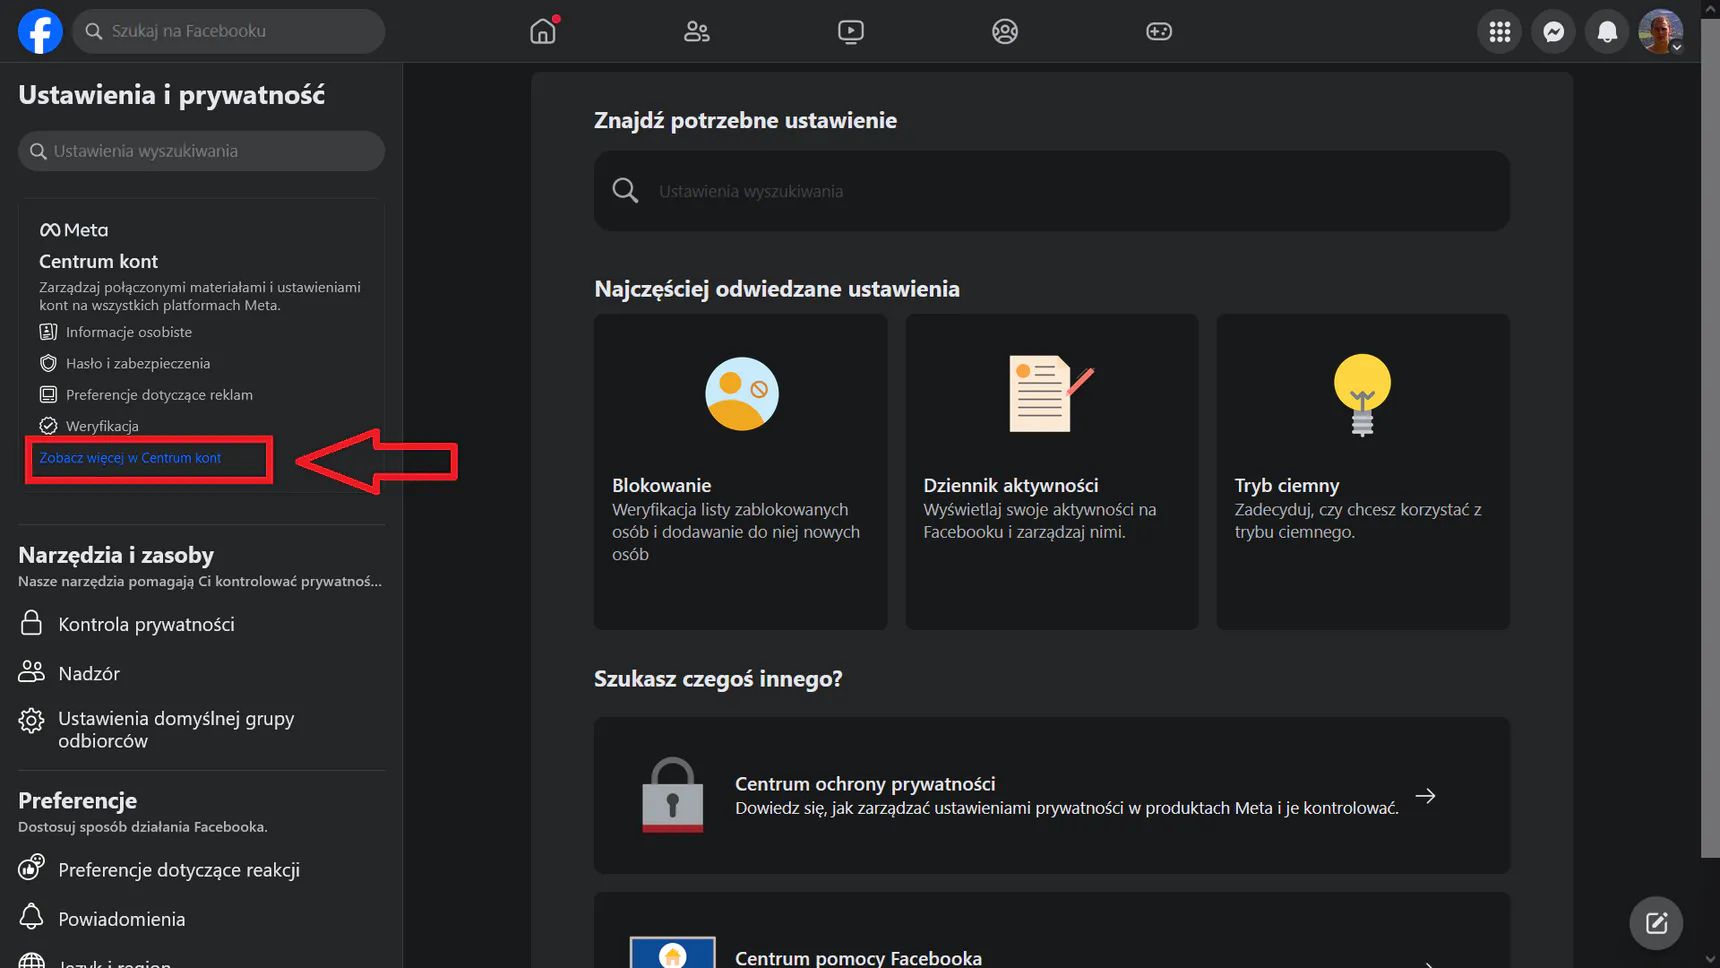Select the Kontrola prywatności lock icon
The image size is (1720, 968).
pos(31,623)
